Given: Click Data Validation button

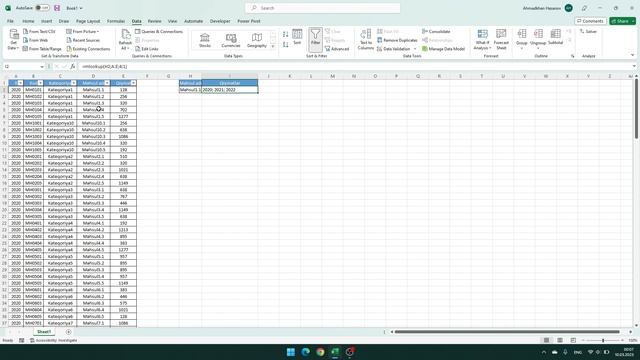Looking at the screenshot, I should [x=394, y=49].
